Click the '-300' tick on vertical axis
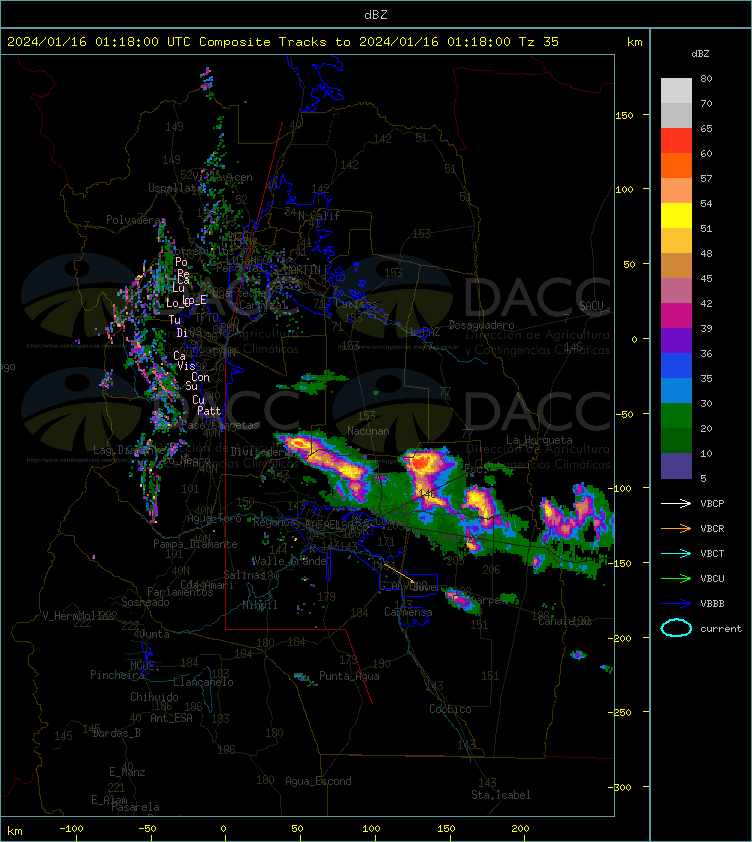The width and height of the screenshot is (752, 842). tap(622, 787)
